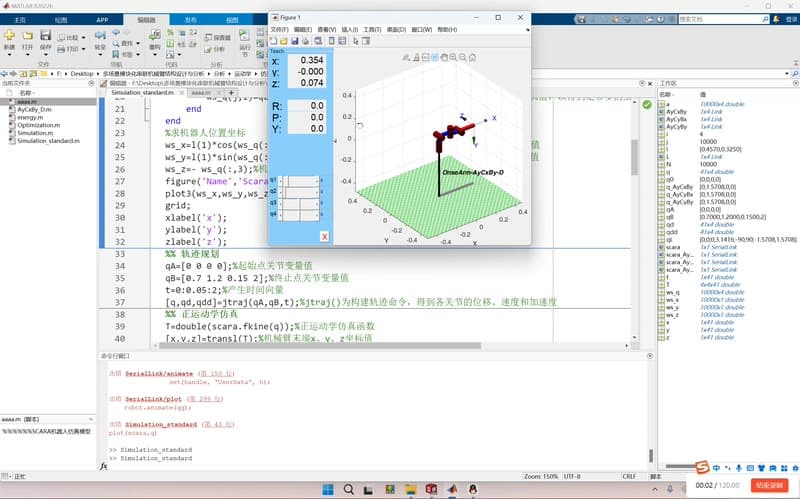The height and width of the screenshot is (499, 800).
Task: Click the q1 joint slider in Teach panel
Action: click(301, 181)
